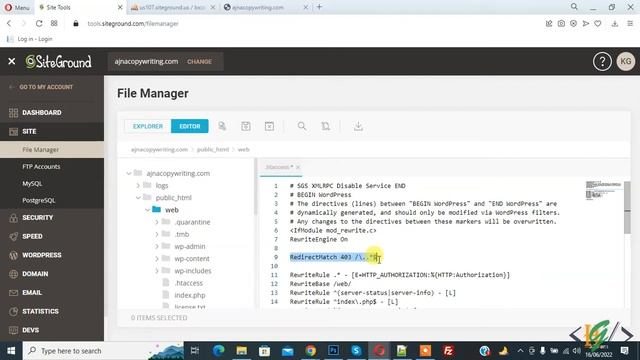Open the help question mark icon
The width and height of the screenshot is (640, 360).
pyautogui.click(x=602, y=62)
